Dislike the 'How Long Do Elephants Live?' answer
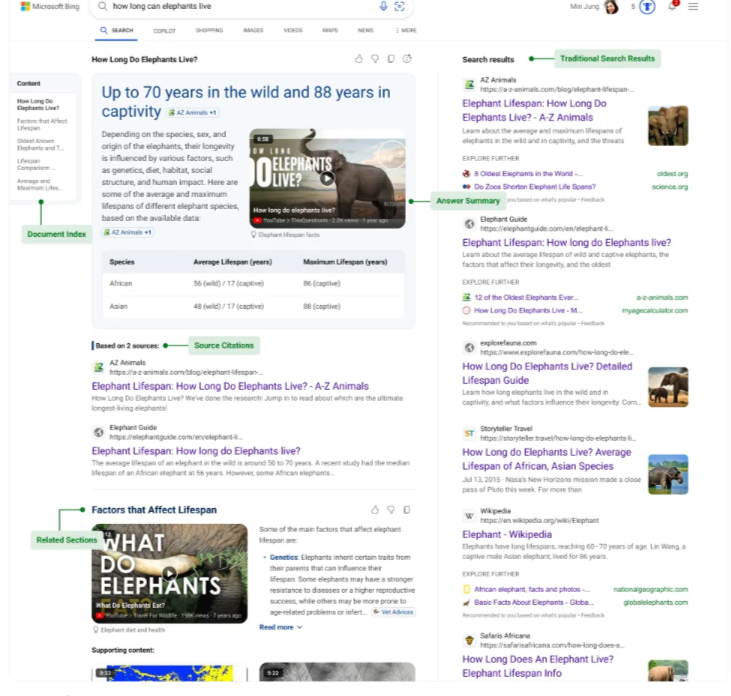731x696 pixels. (375, 60)
